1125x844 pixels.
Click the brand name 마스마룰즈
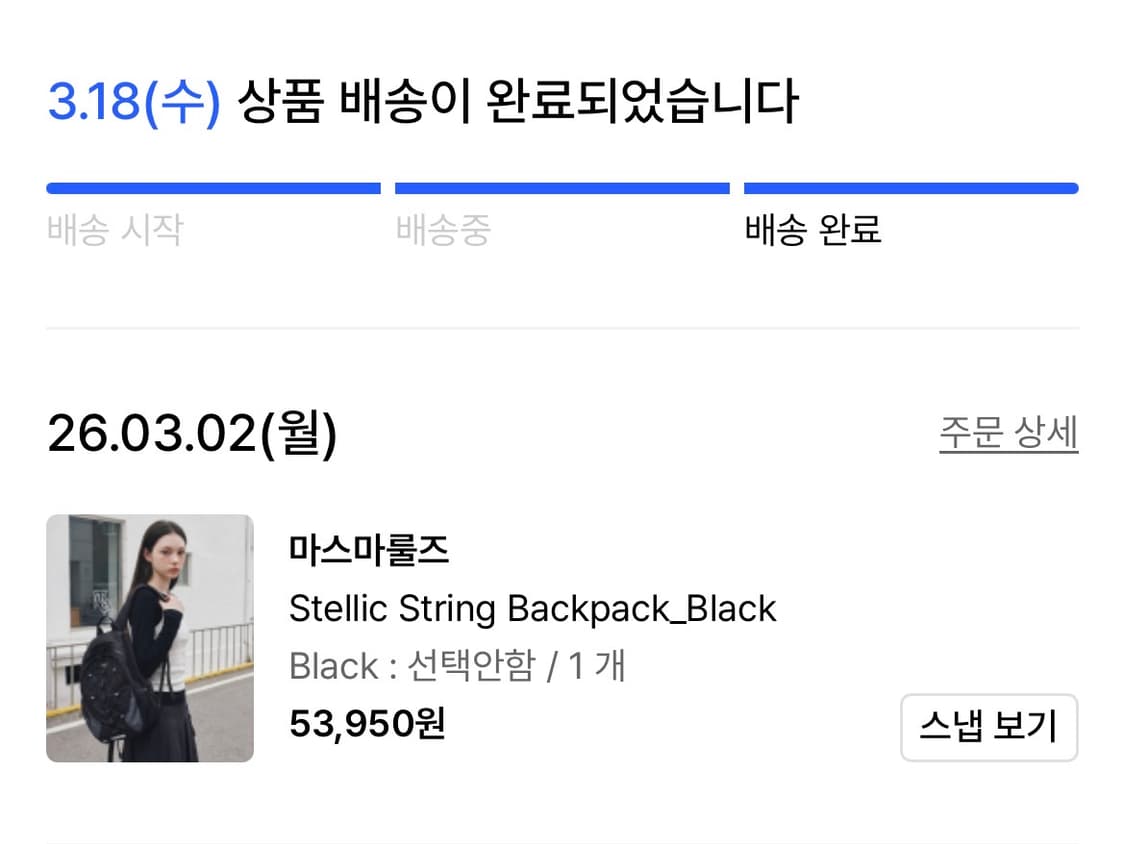pos(371,549)
